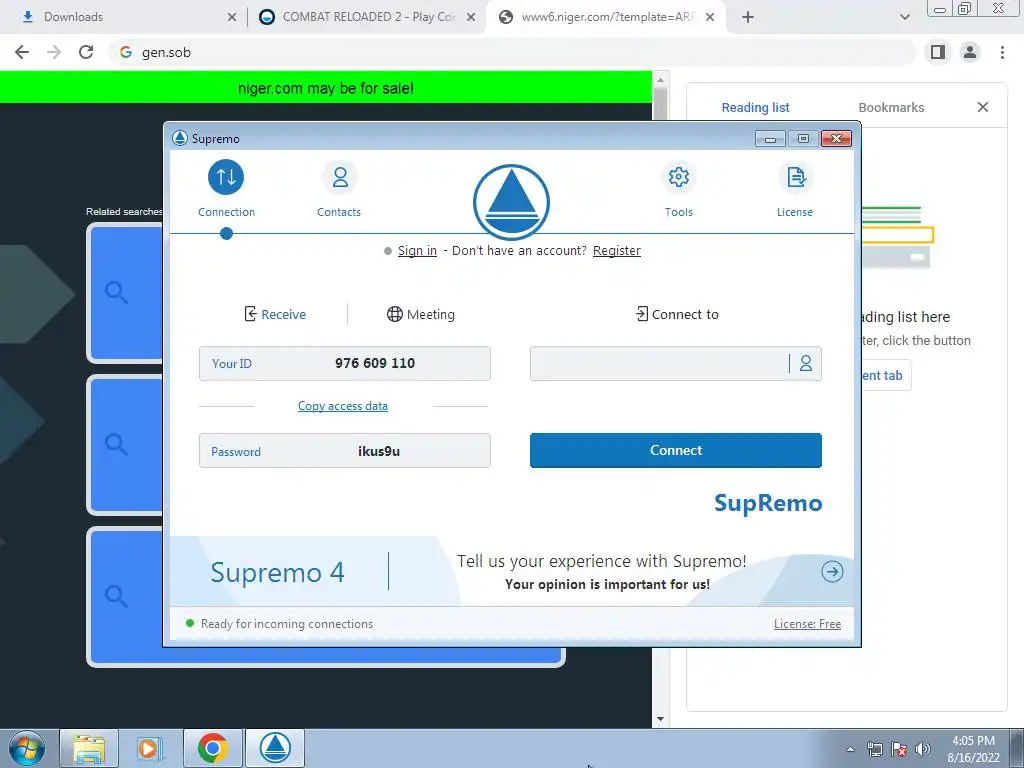Click the Action Center flag icon in the tray
Viewport: 1024px width, 768px height.
[899, 749]
